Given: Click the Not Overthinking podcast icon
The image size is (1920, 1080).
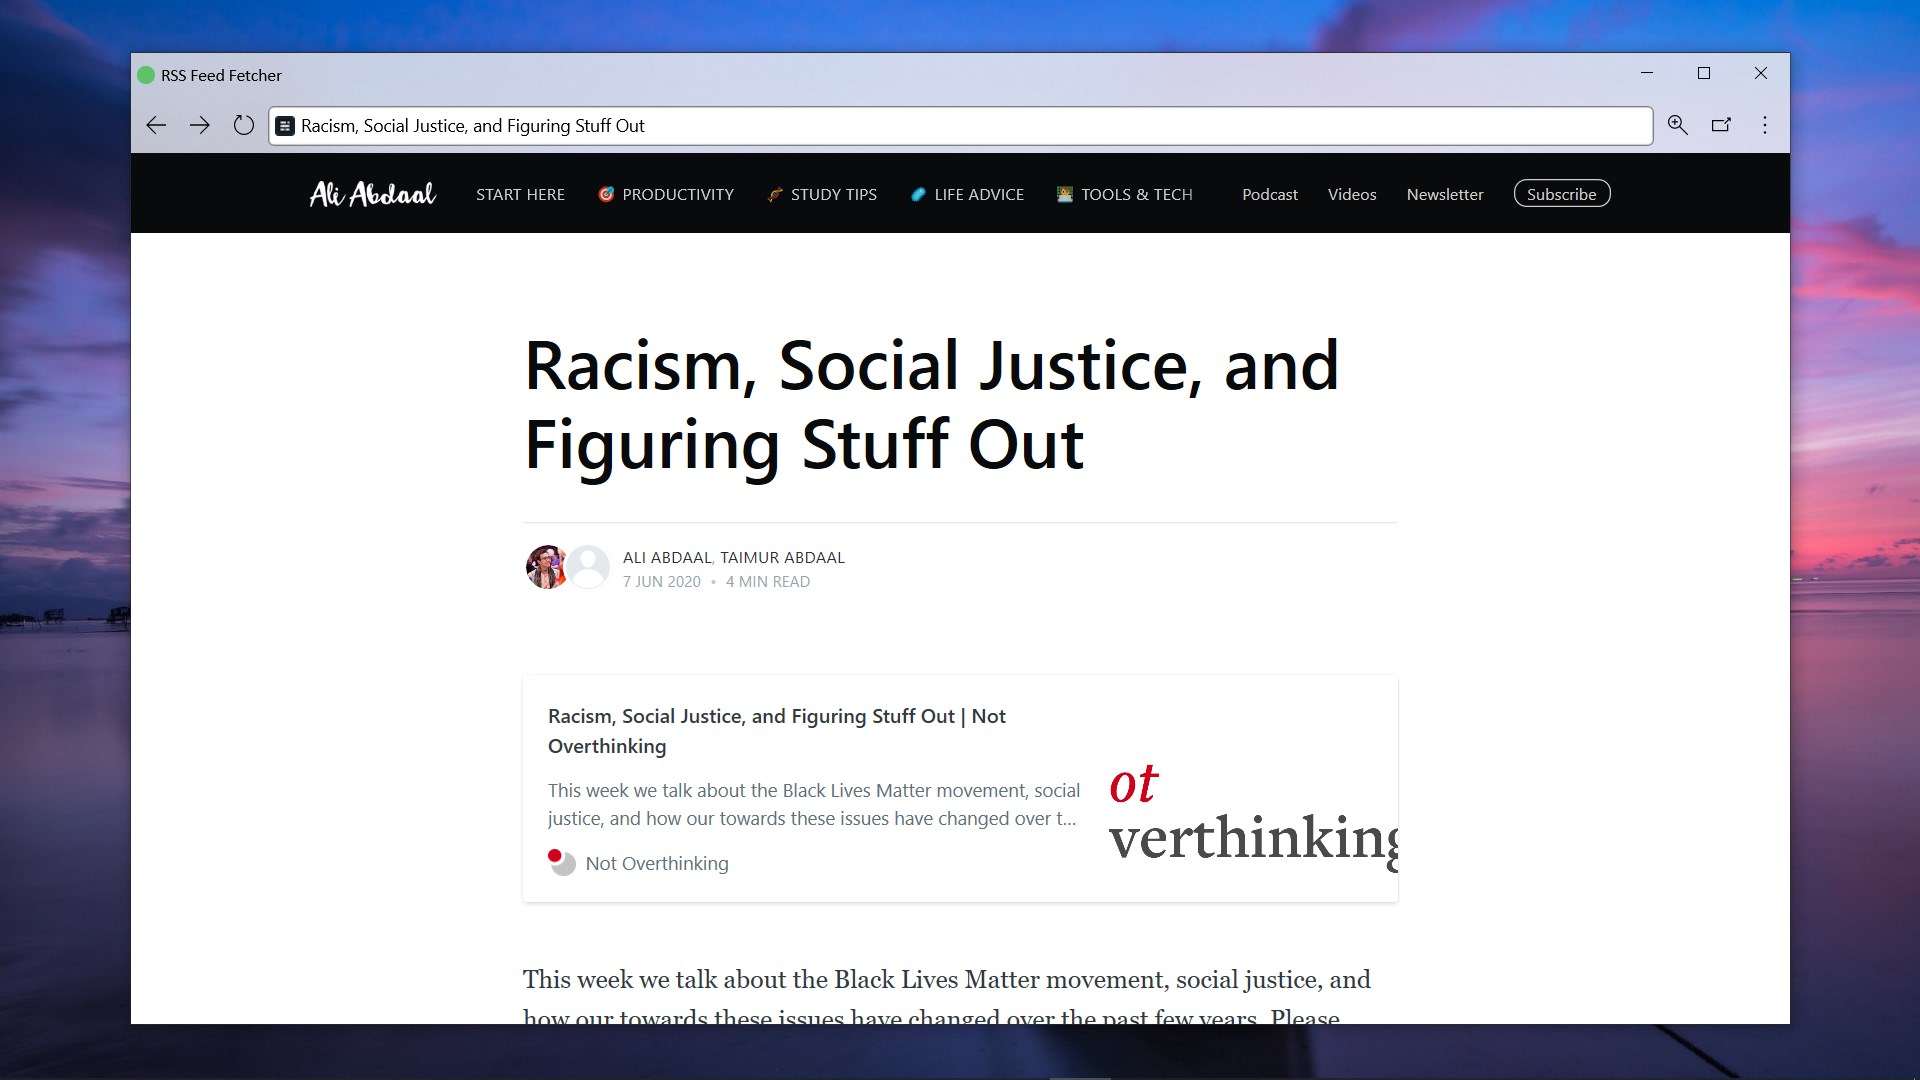Looking at the screenshot, I should click(562, 862).
